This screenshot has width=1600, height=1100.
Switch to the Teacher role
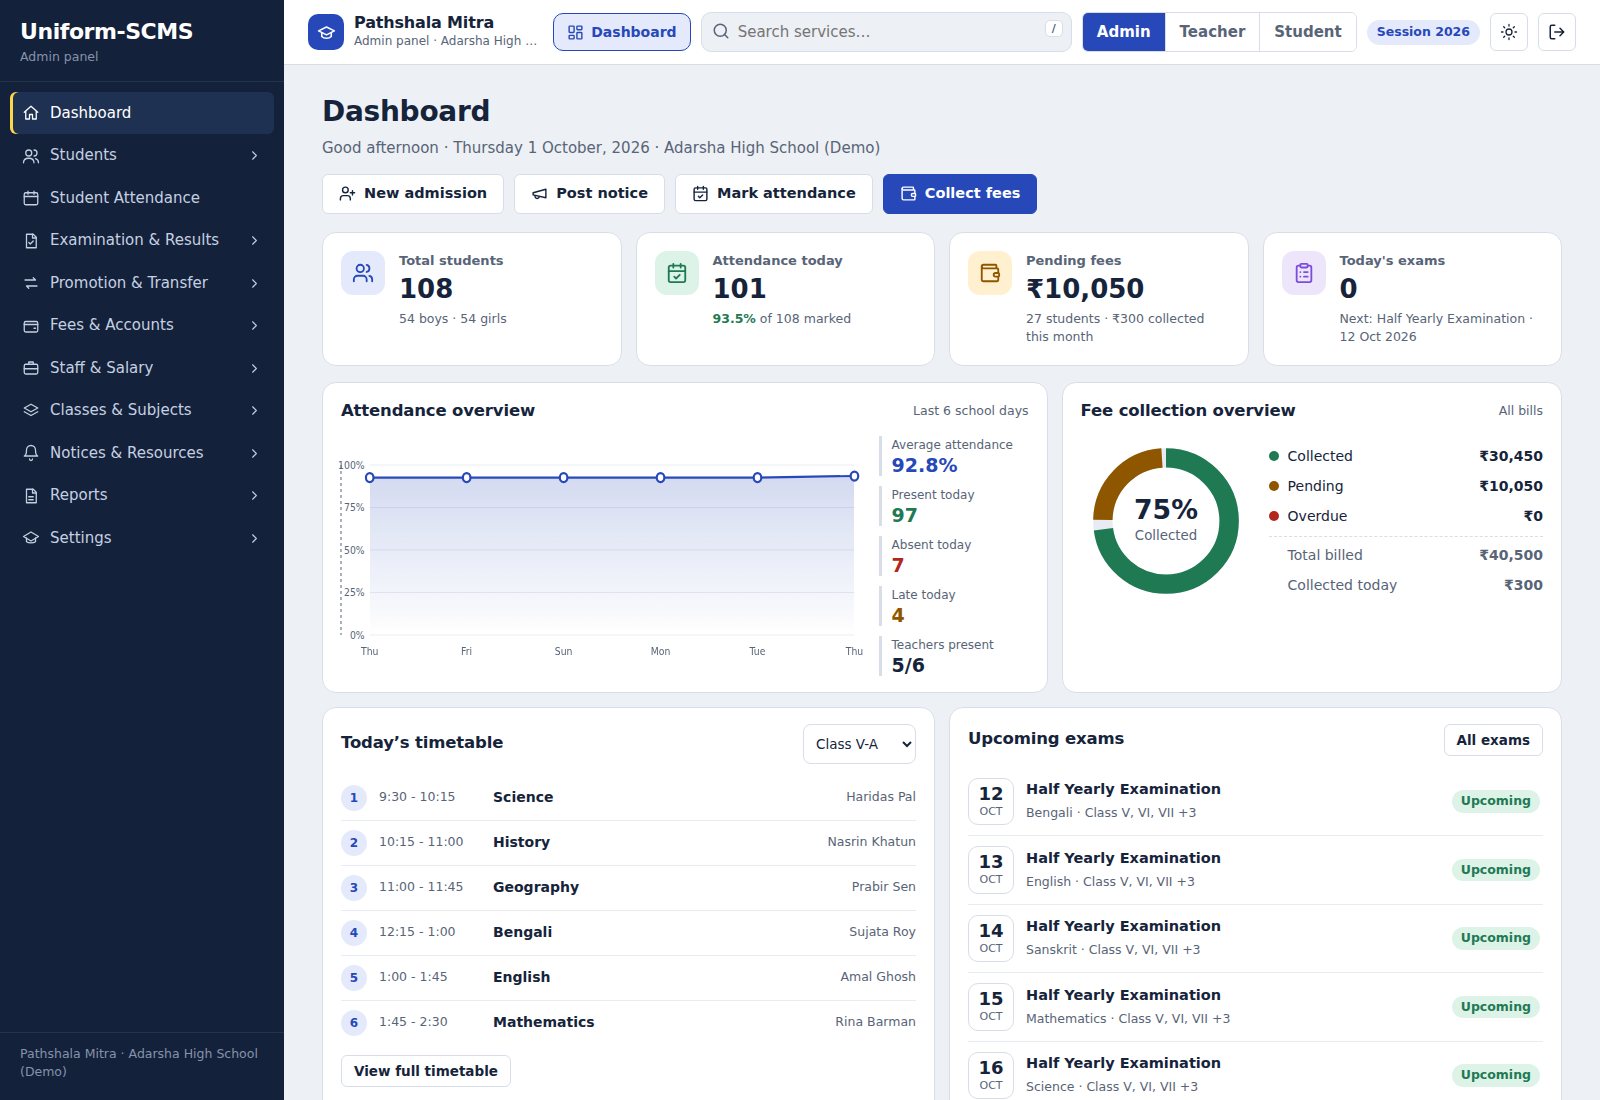1212,32
